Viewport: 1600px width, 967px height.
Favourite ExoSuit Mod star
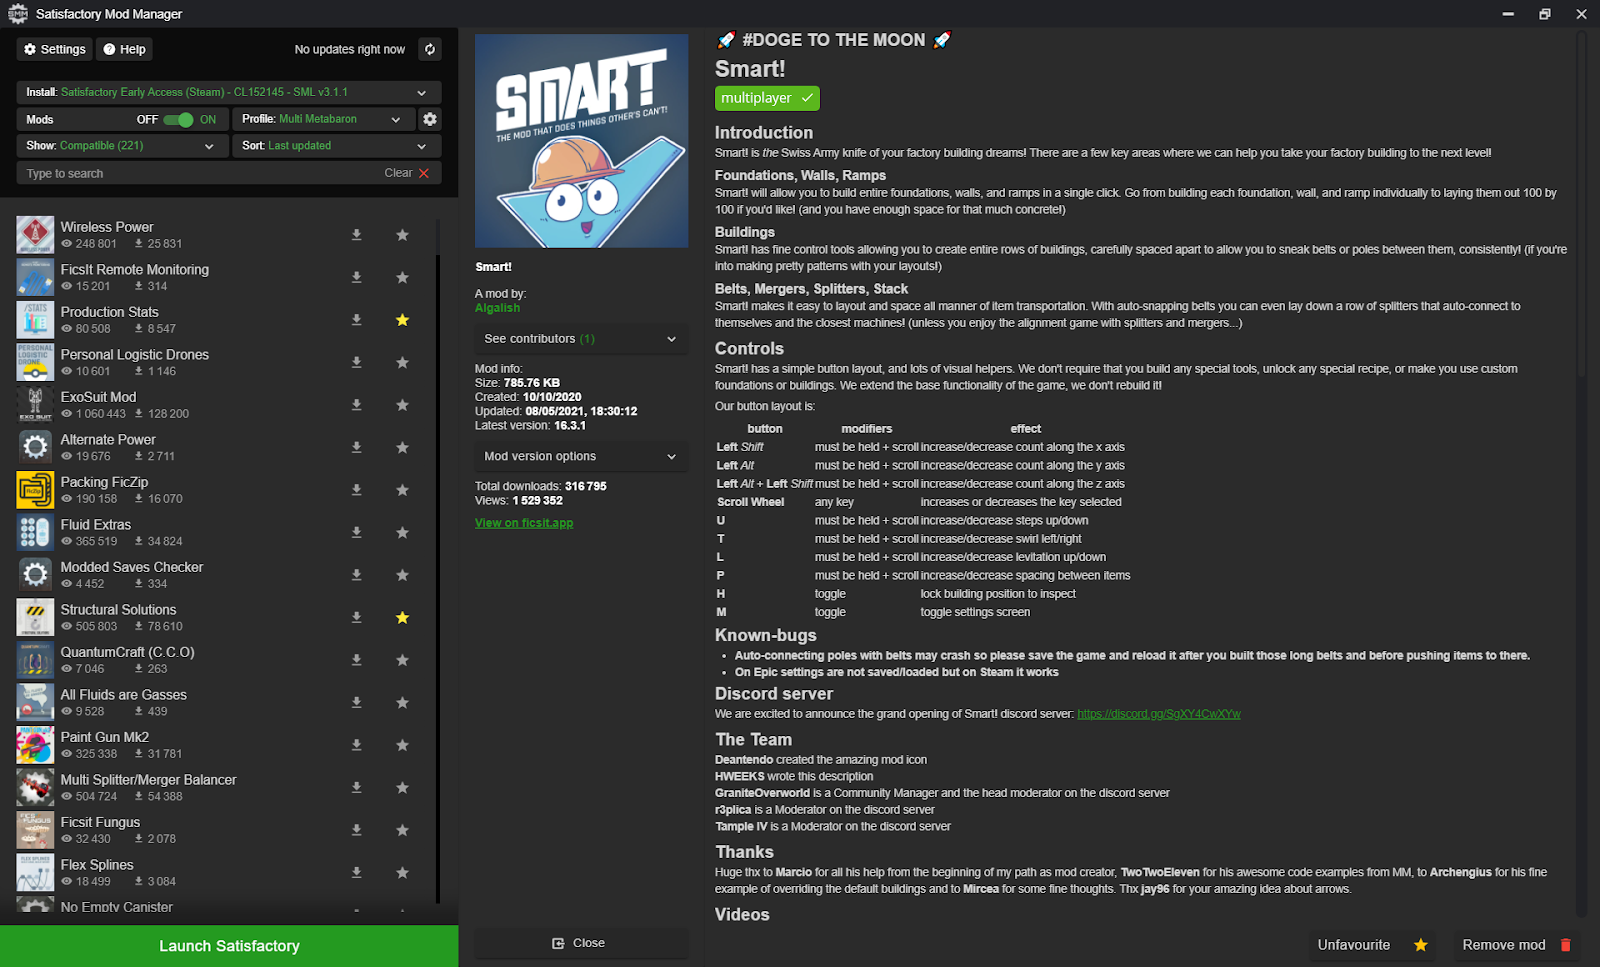[402, 405]
